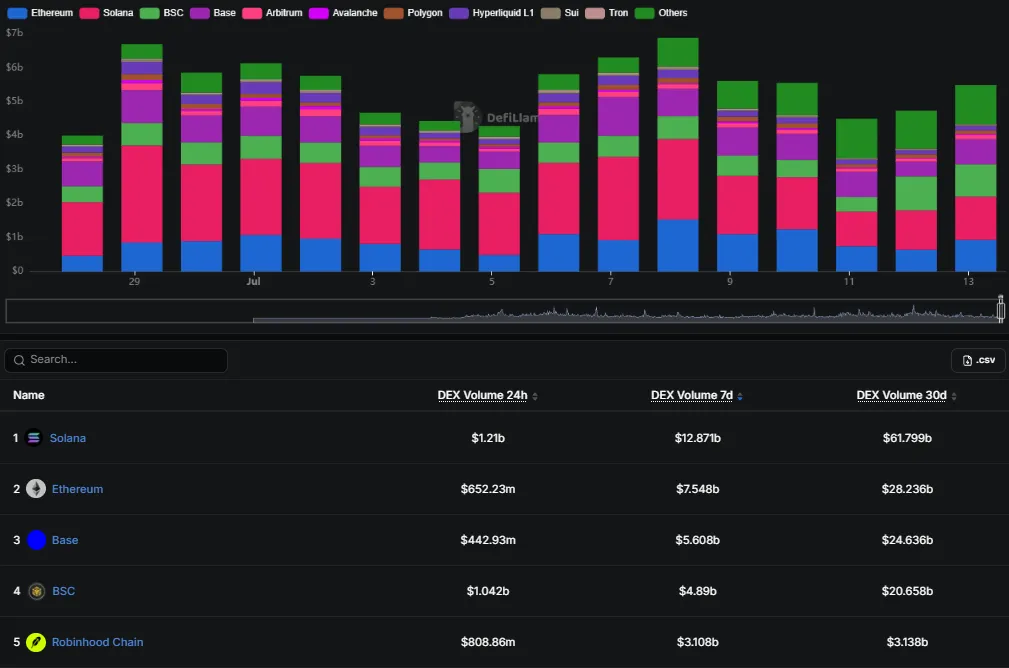Select Base 30d volume $24.636b
This screenshot has height=668, width=1009.
pyautogui.click(x=907, y=540)
